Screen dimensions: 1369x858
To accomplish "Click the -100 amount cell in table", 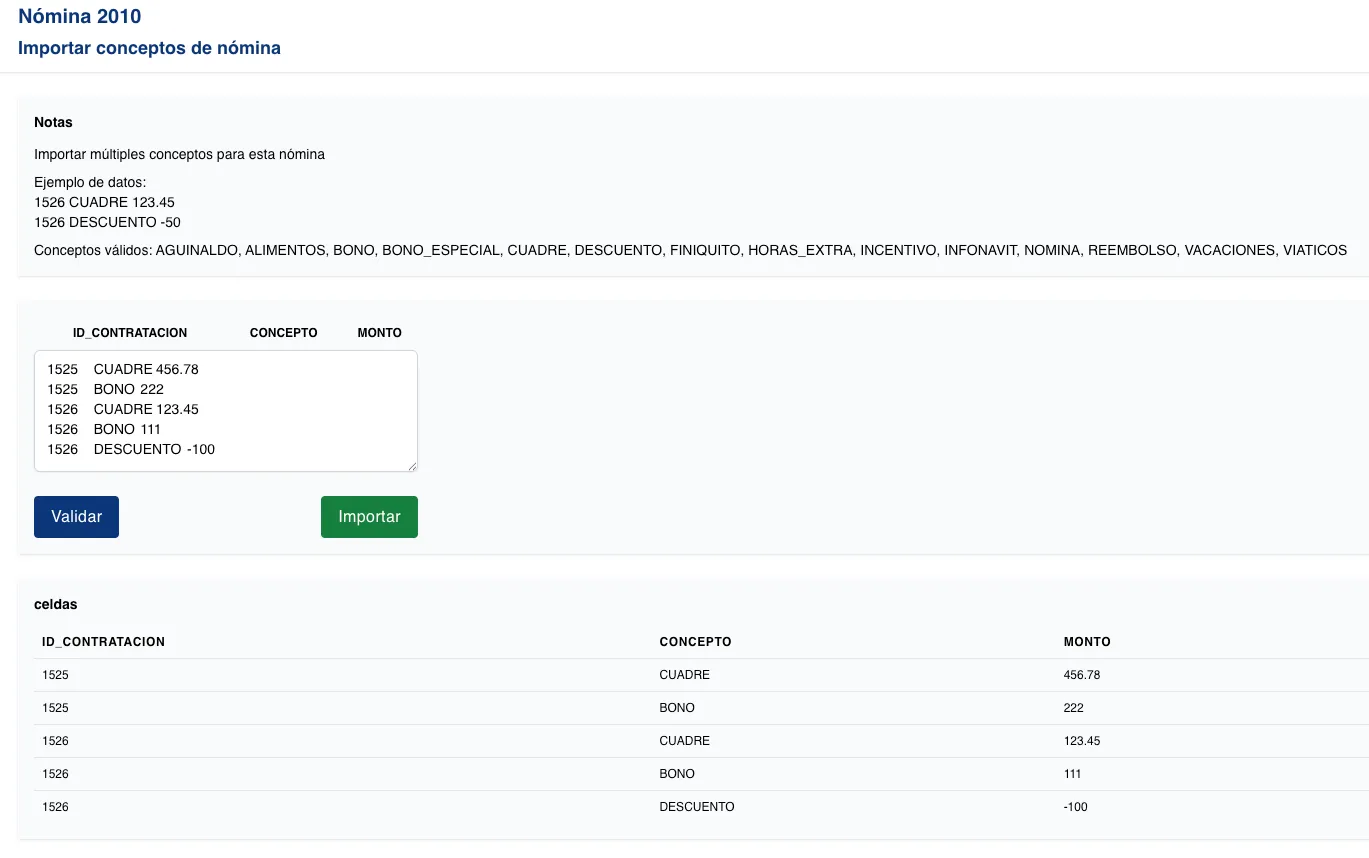I will click(x=1075, y=807).
